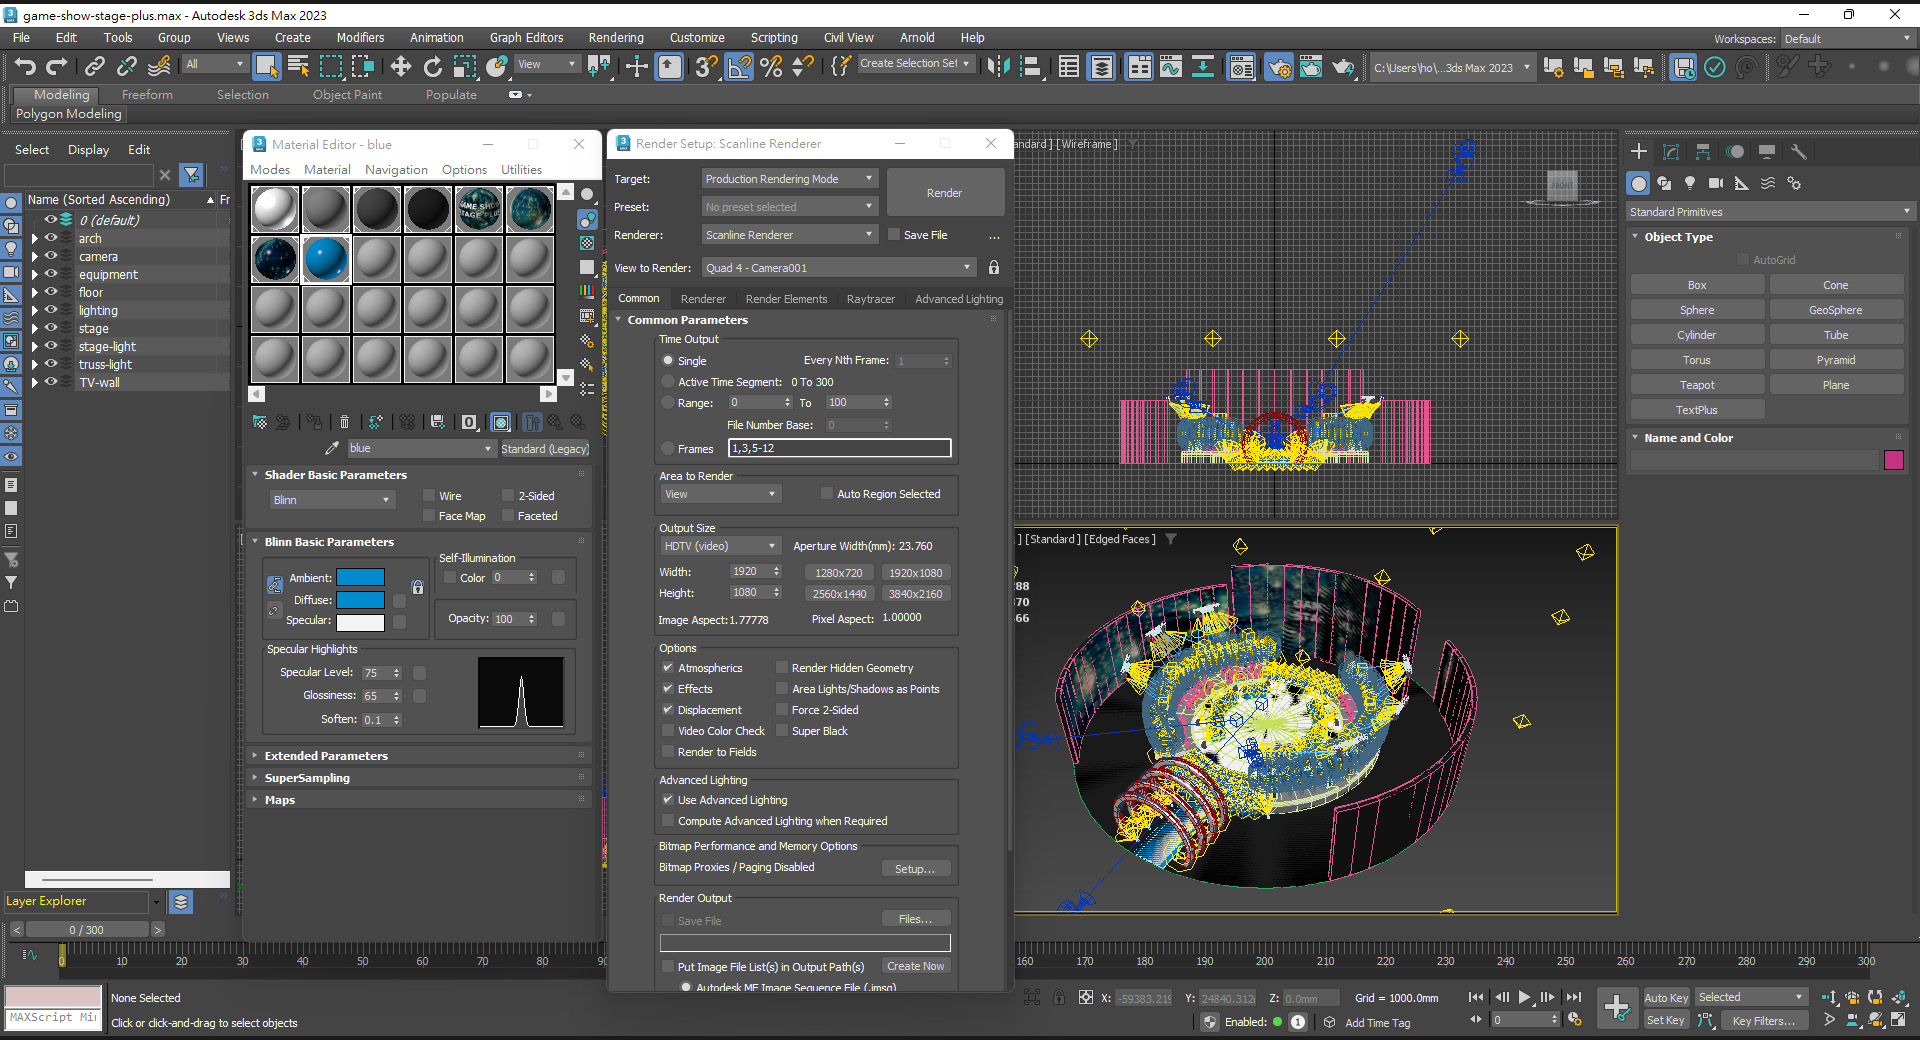Enable the Force 2-Sided option
The image size is (1920, 1040).
pos(782,710)
